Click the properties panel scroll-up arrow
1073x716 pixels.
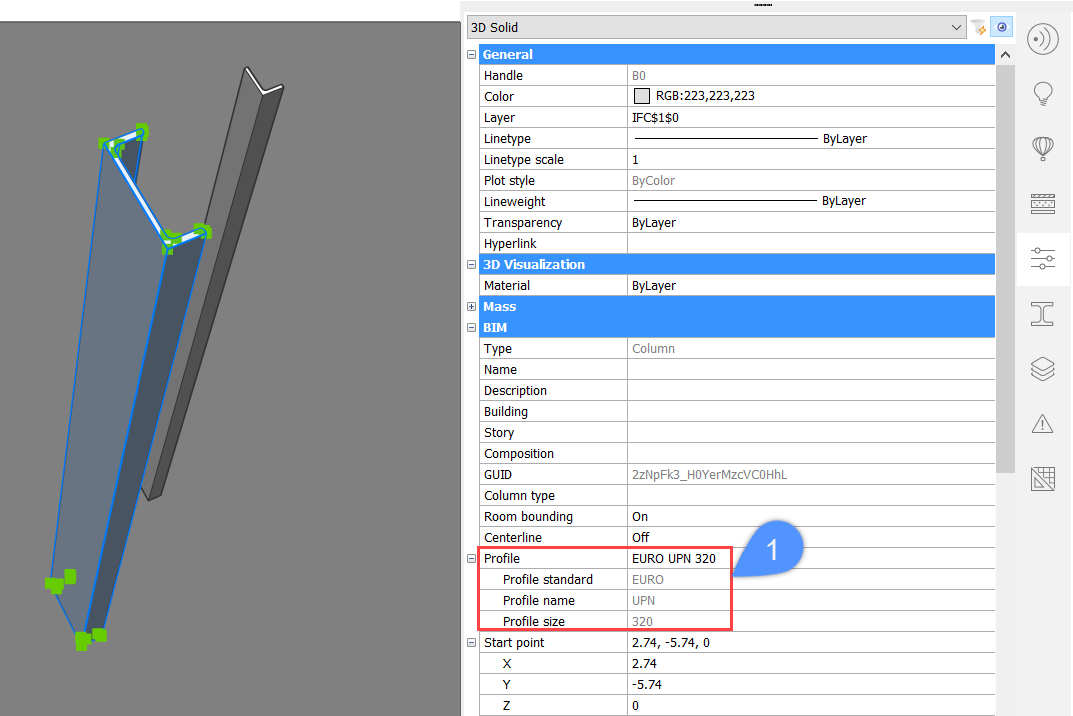pyautogui.click(x=1006, y=54)
